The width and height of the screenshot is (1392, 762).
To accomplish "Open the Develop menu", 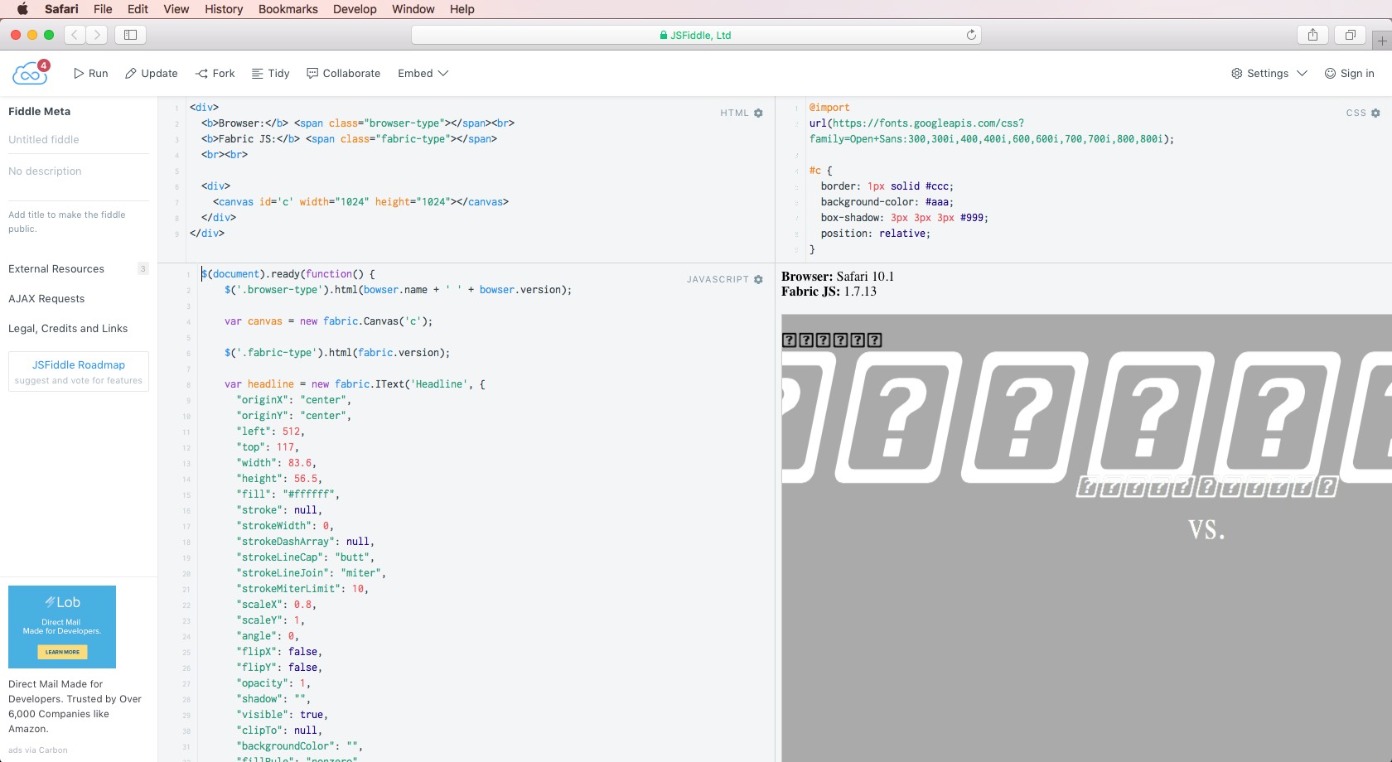I will pyautogui.click(x=354, y=9).
